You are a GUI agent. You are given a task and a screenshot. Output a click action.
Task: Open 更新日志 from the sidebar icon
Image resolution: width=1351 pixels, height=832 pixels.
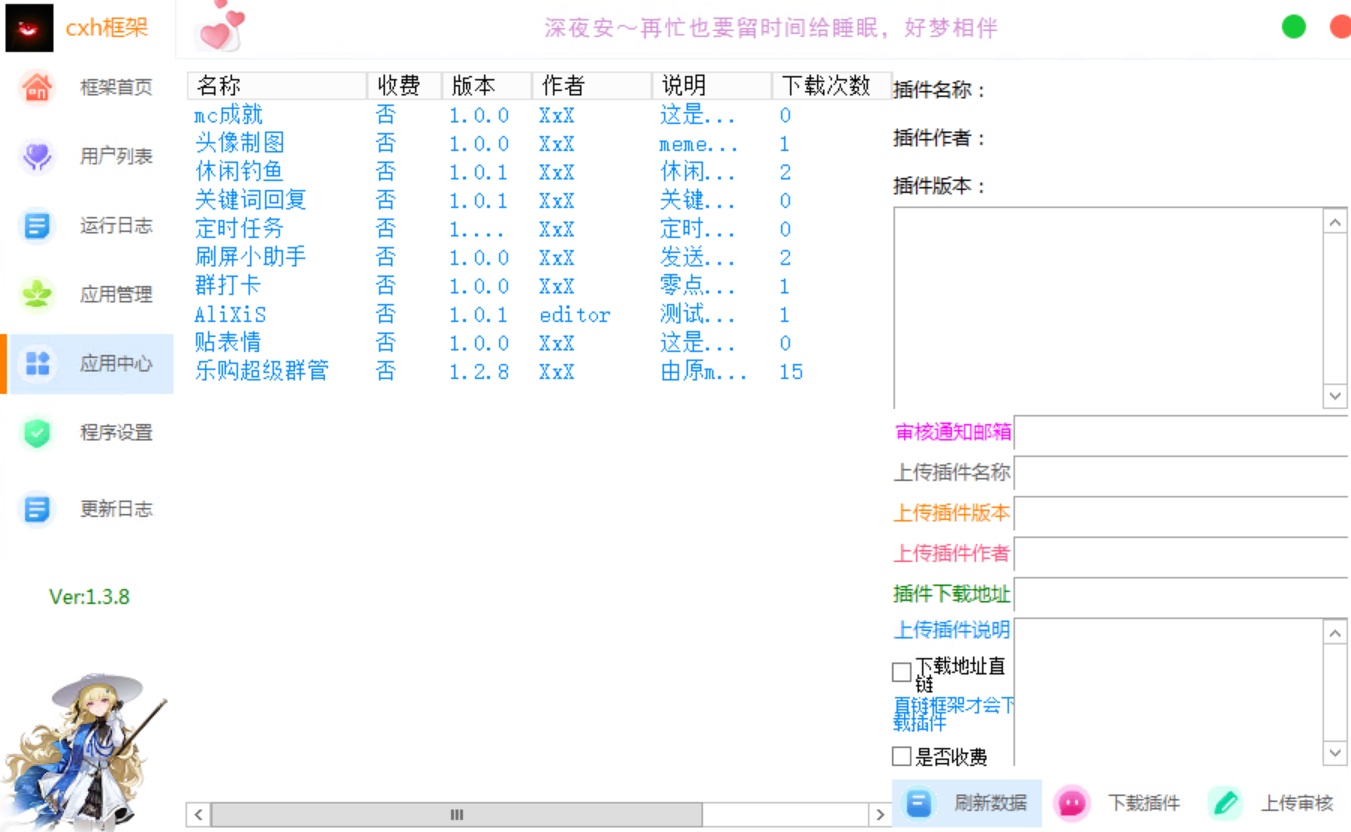[38, 509]
